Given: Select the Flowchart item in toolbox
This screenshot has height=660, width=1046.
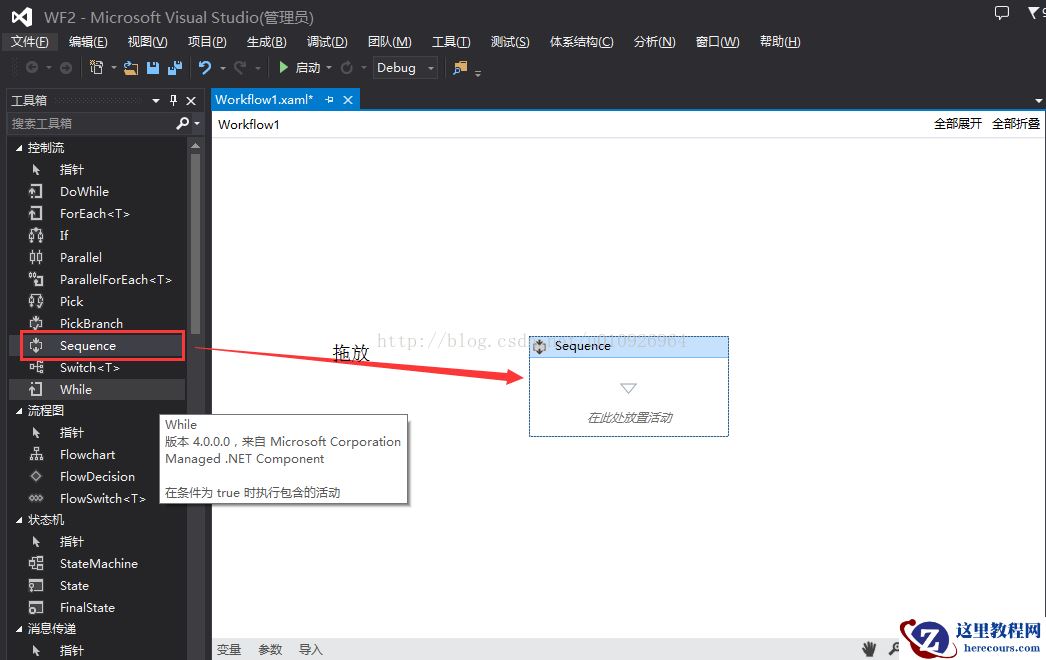Looking at the screenshot, I should click(x=87, y=455).
